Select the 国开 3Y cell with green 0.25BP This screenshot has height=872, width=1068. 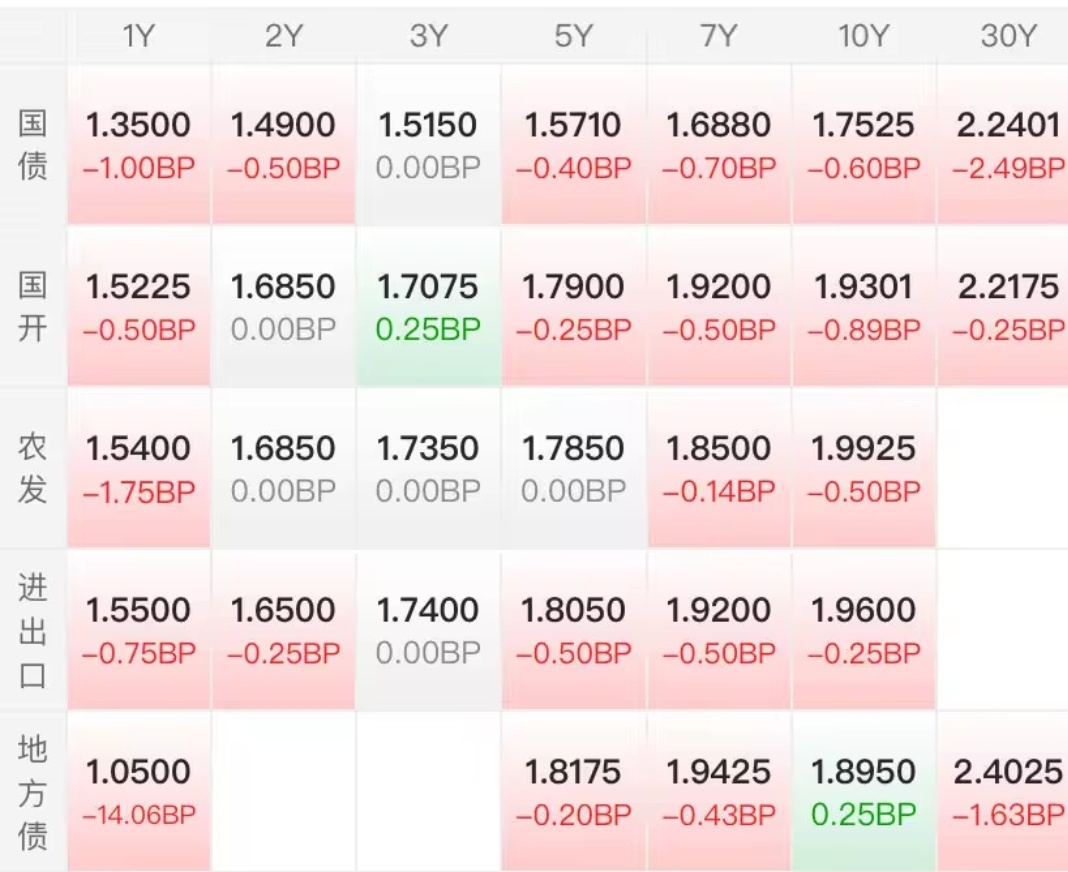[428, 307]
